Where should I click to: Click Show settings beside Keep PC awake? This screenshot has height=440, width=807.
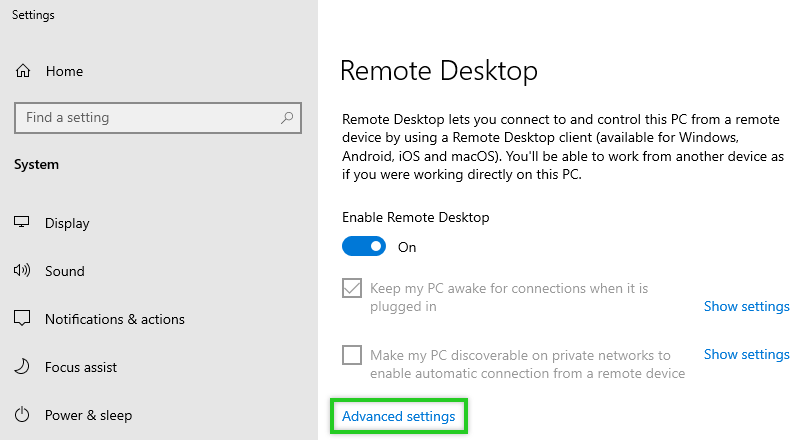click(x=746, y=306)
